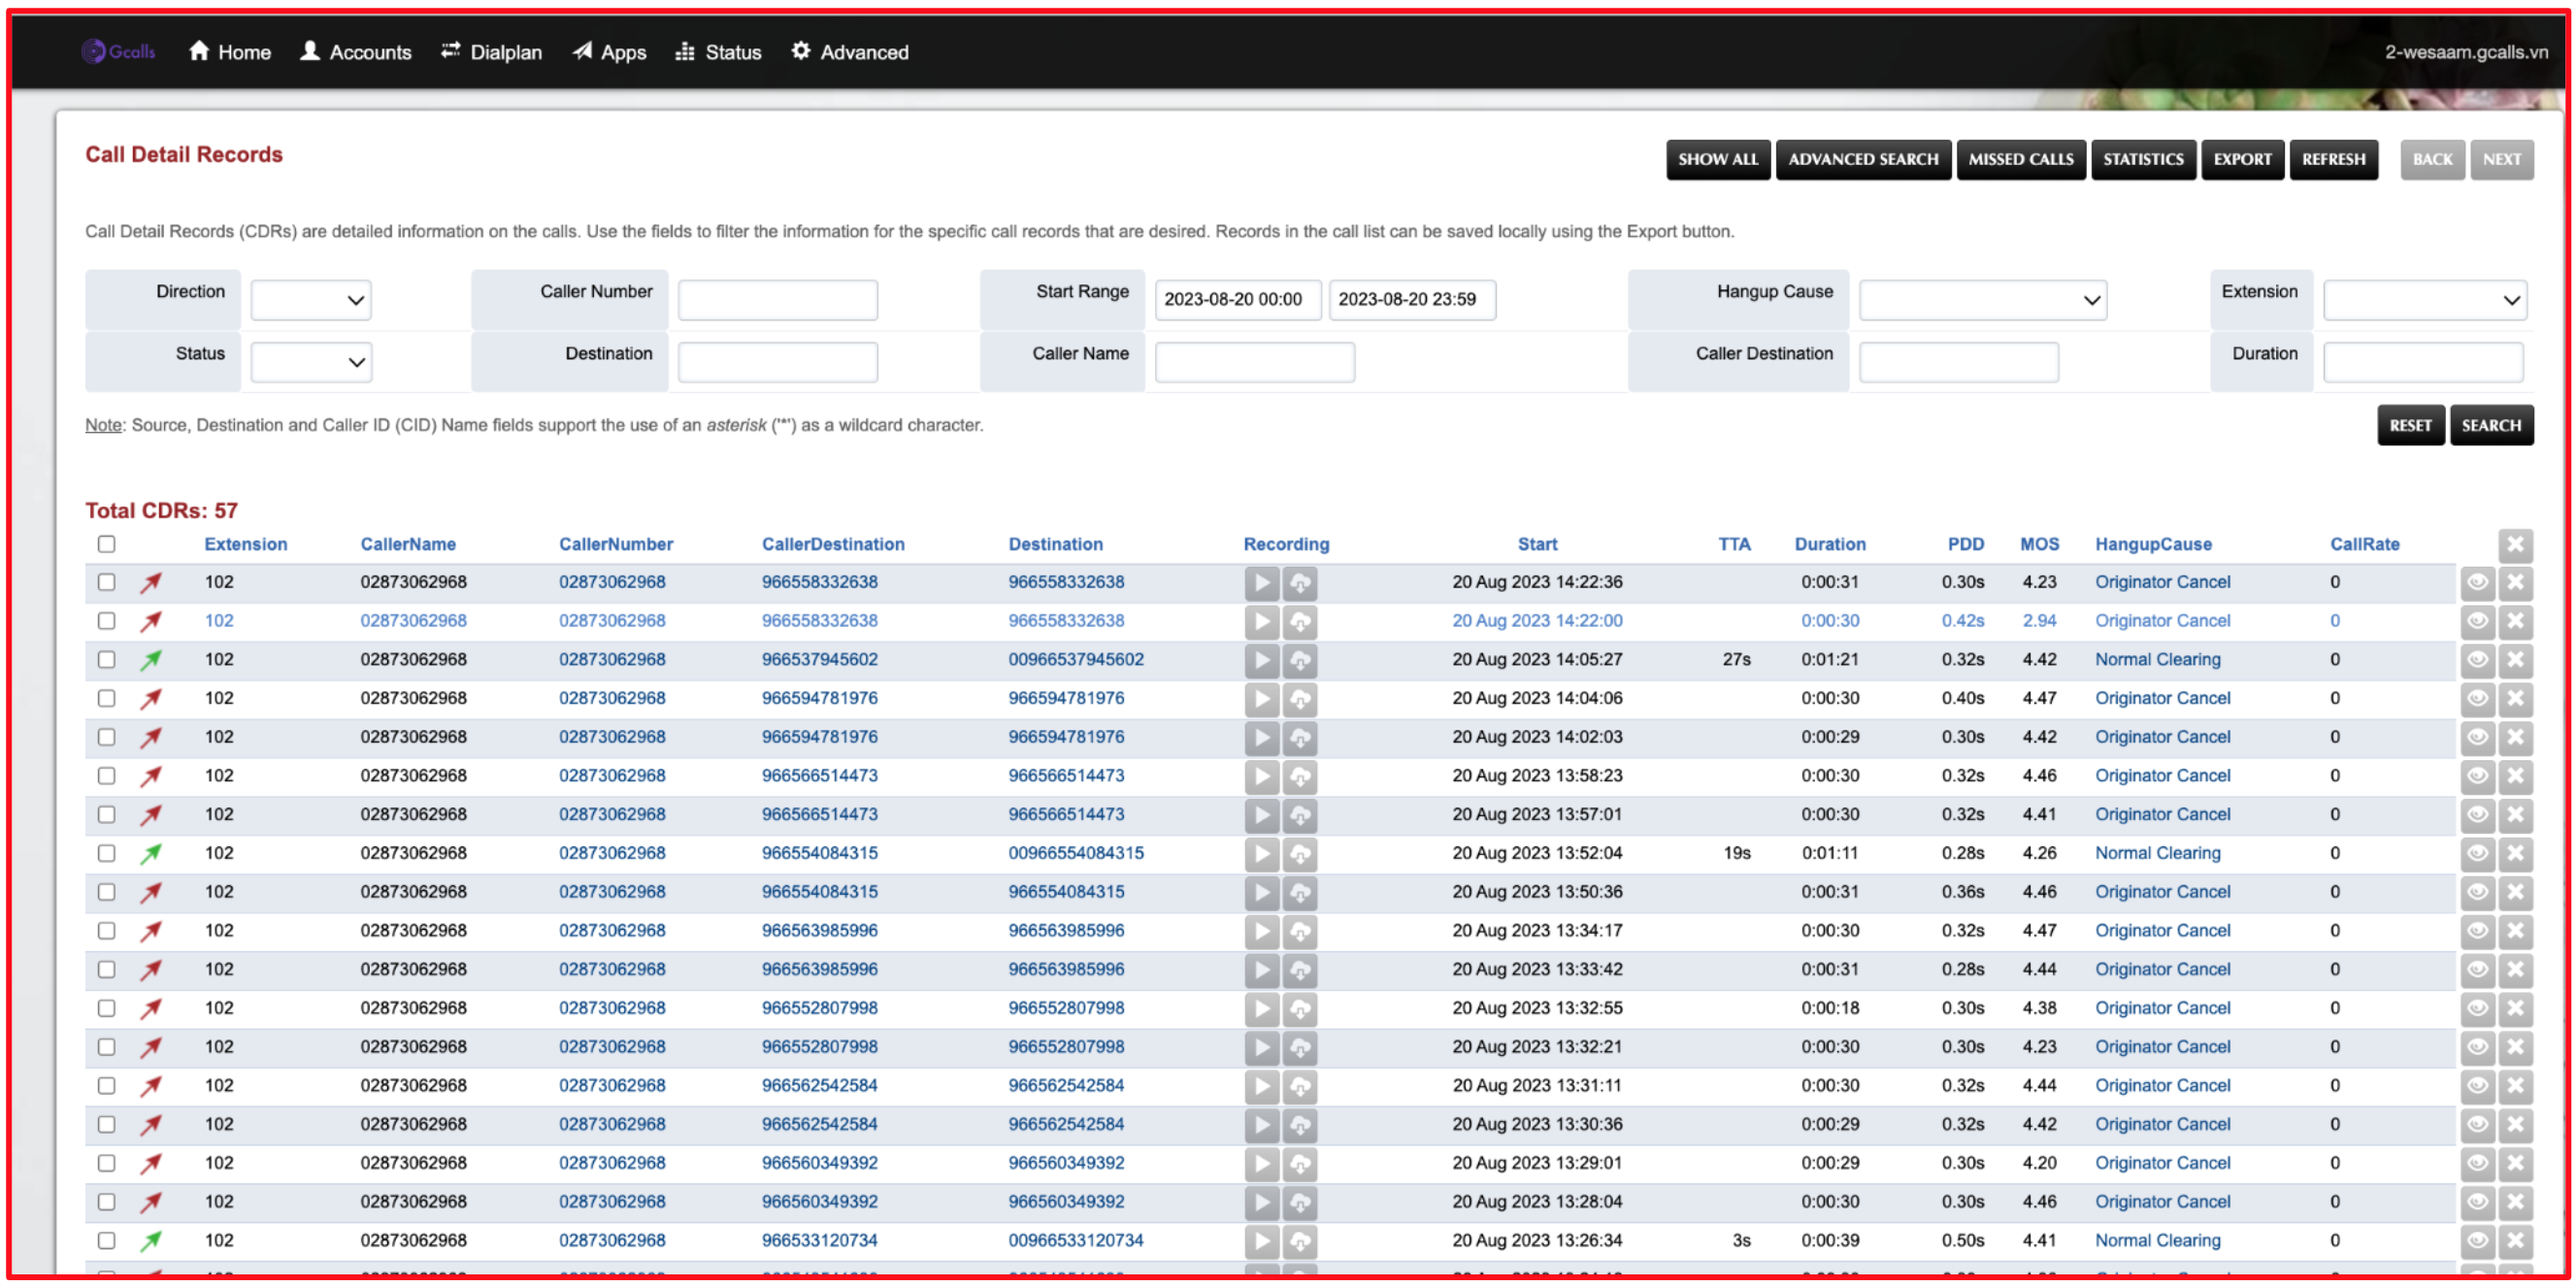Play recording of 13:26:34 call
The width and height of the screenshot is (2576, 1287).
1261,1241
